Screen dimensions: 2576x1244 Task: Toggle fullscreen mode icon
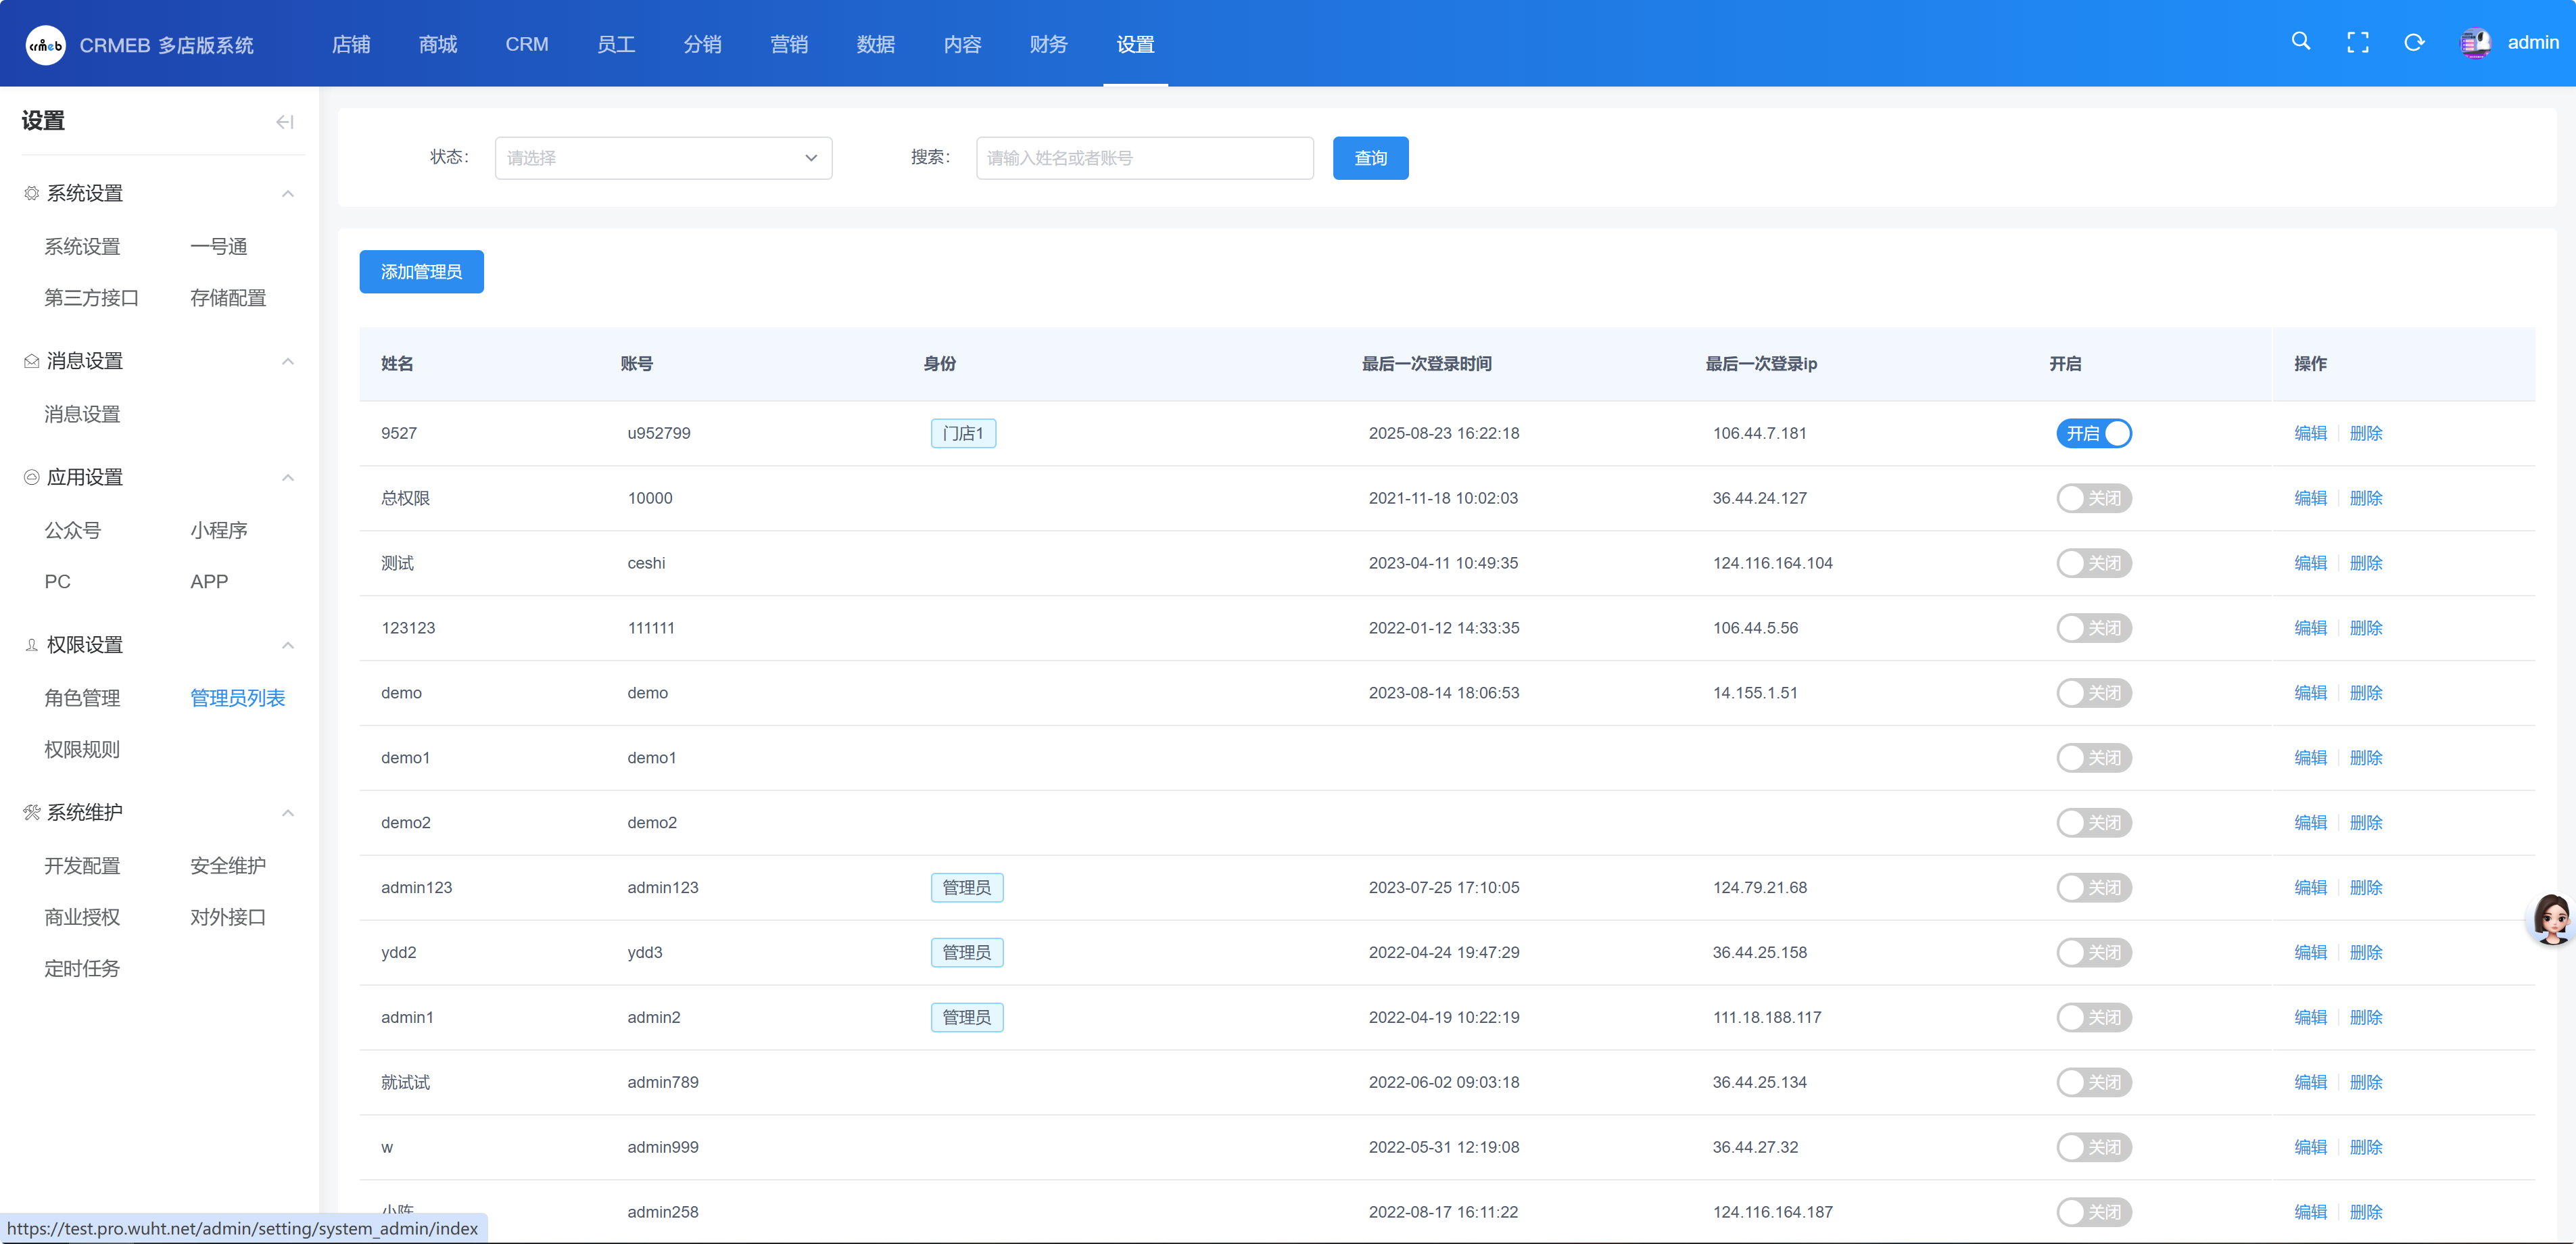2357,42
